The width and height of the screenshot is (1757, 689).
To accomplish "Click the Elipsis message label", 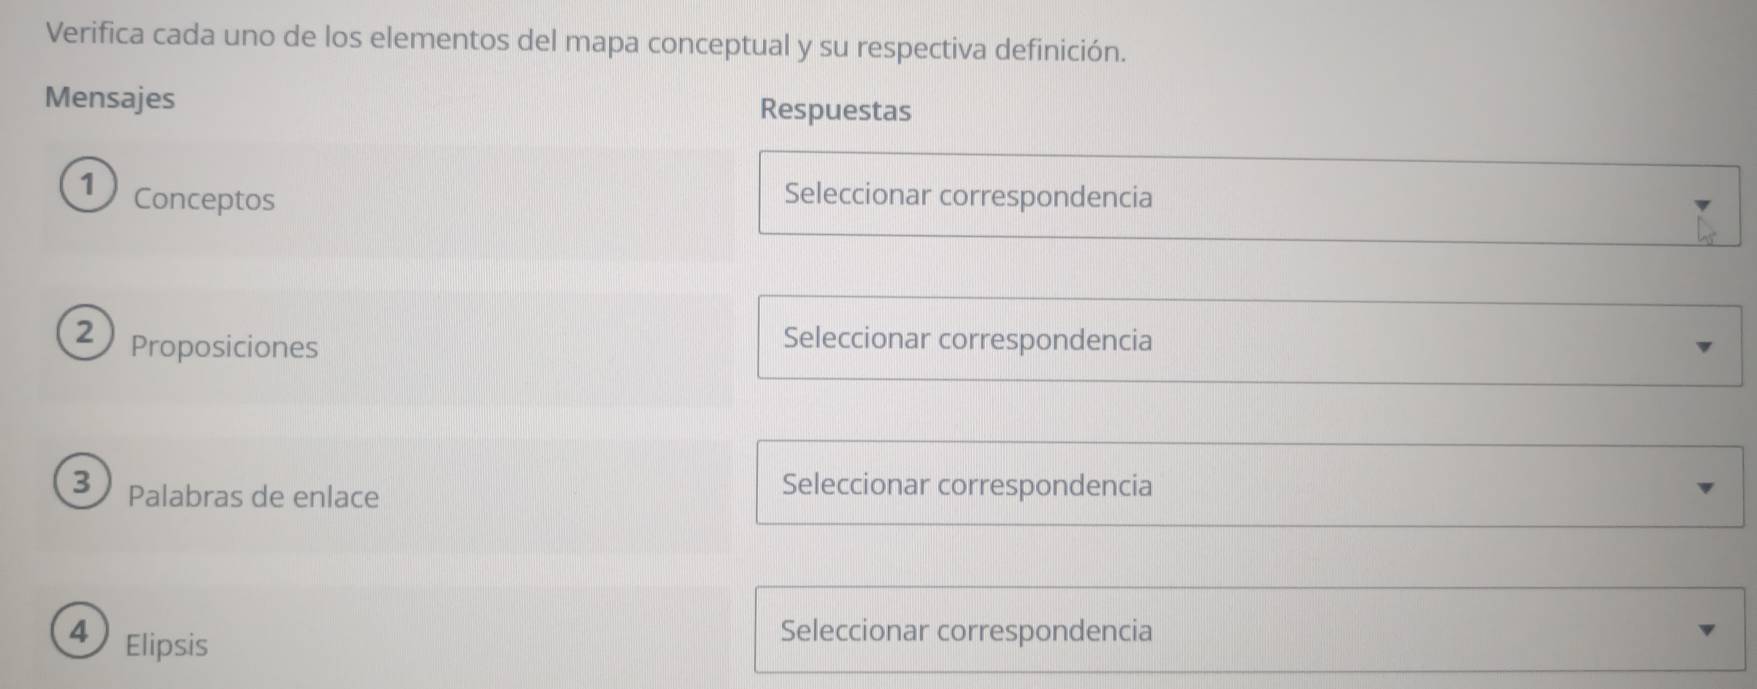I will pyautogui.click(x=166, y=645).
